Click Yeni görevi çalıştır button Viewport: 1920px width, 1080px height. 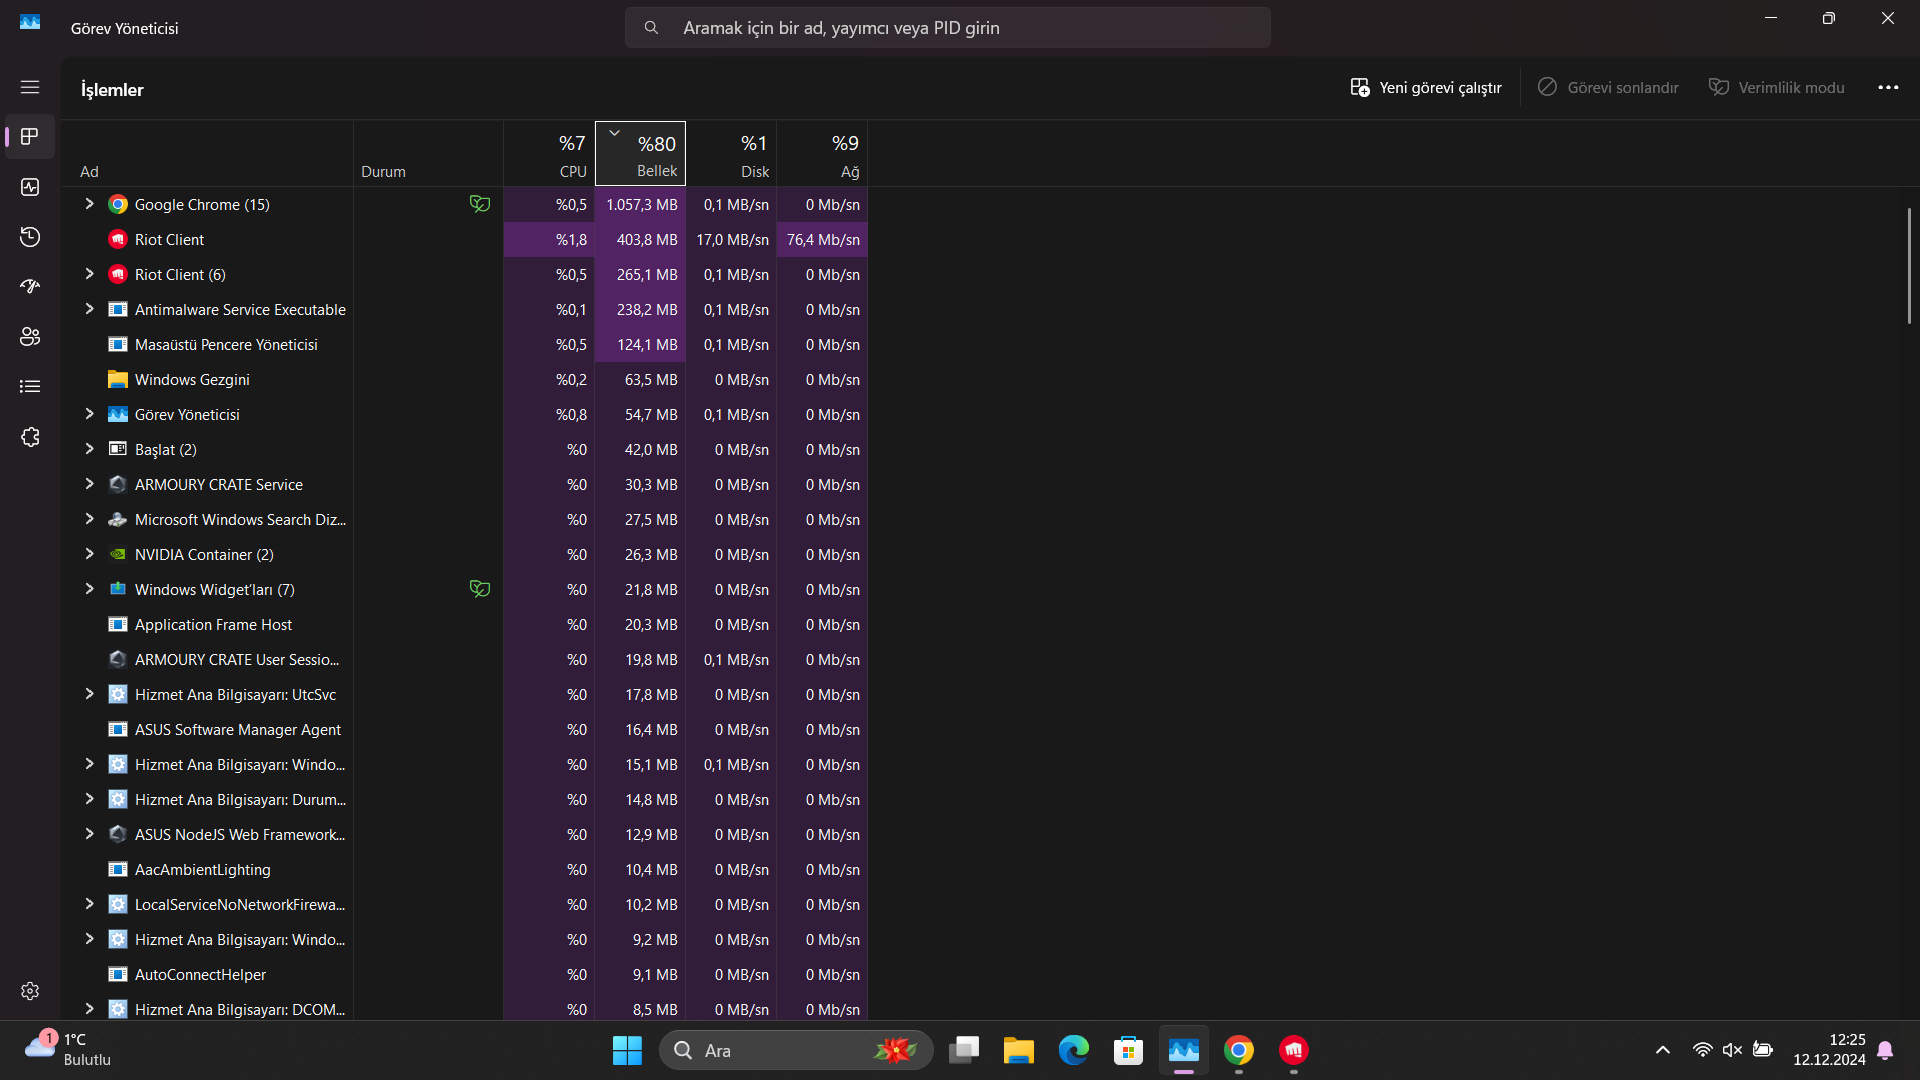point(1426,88)
